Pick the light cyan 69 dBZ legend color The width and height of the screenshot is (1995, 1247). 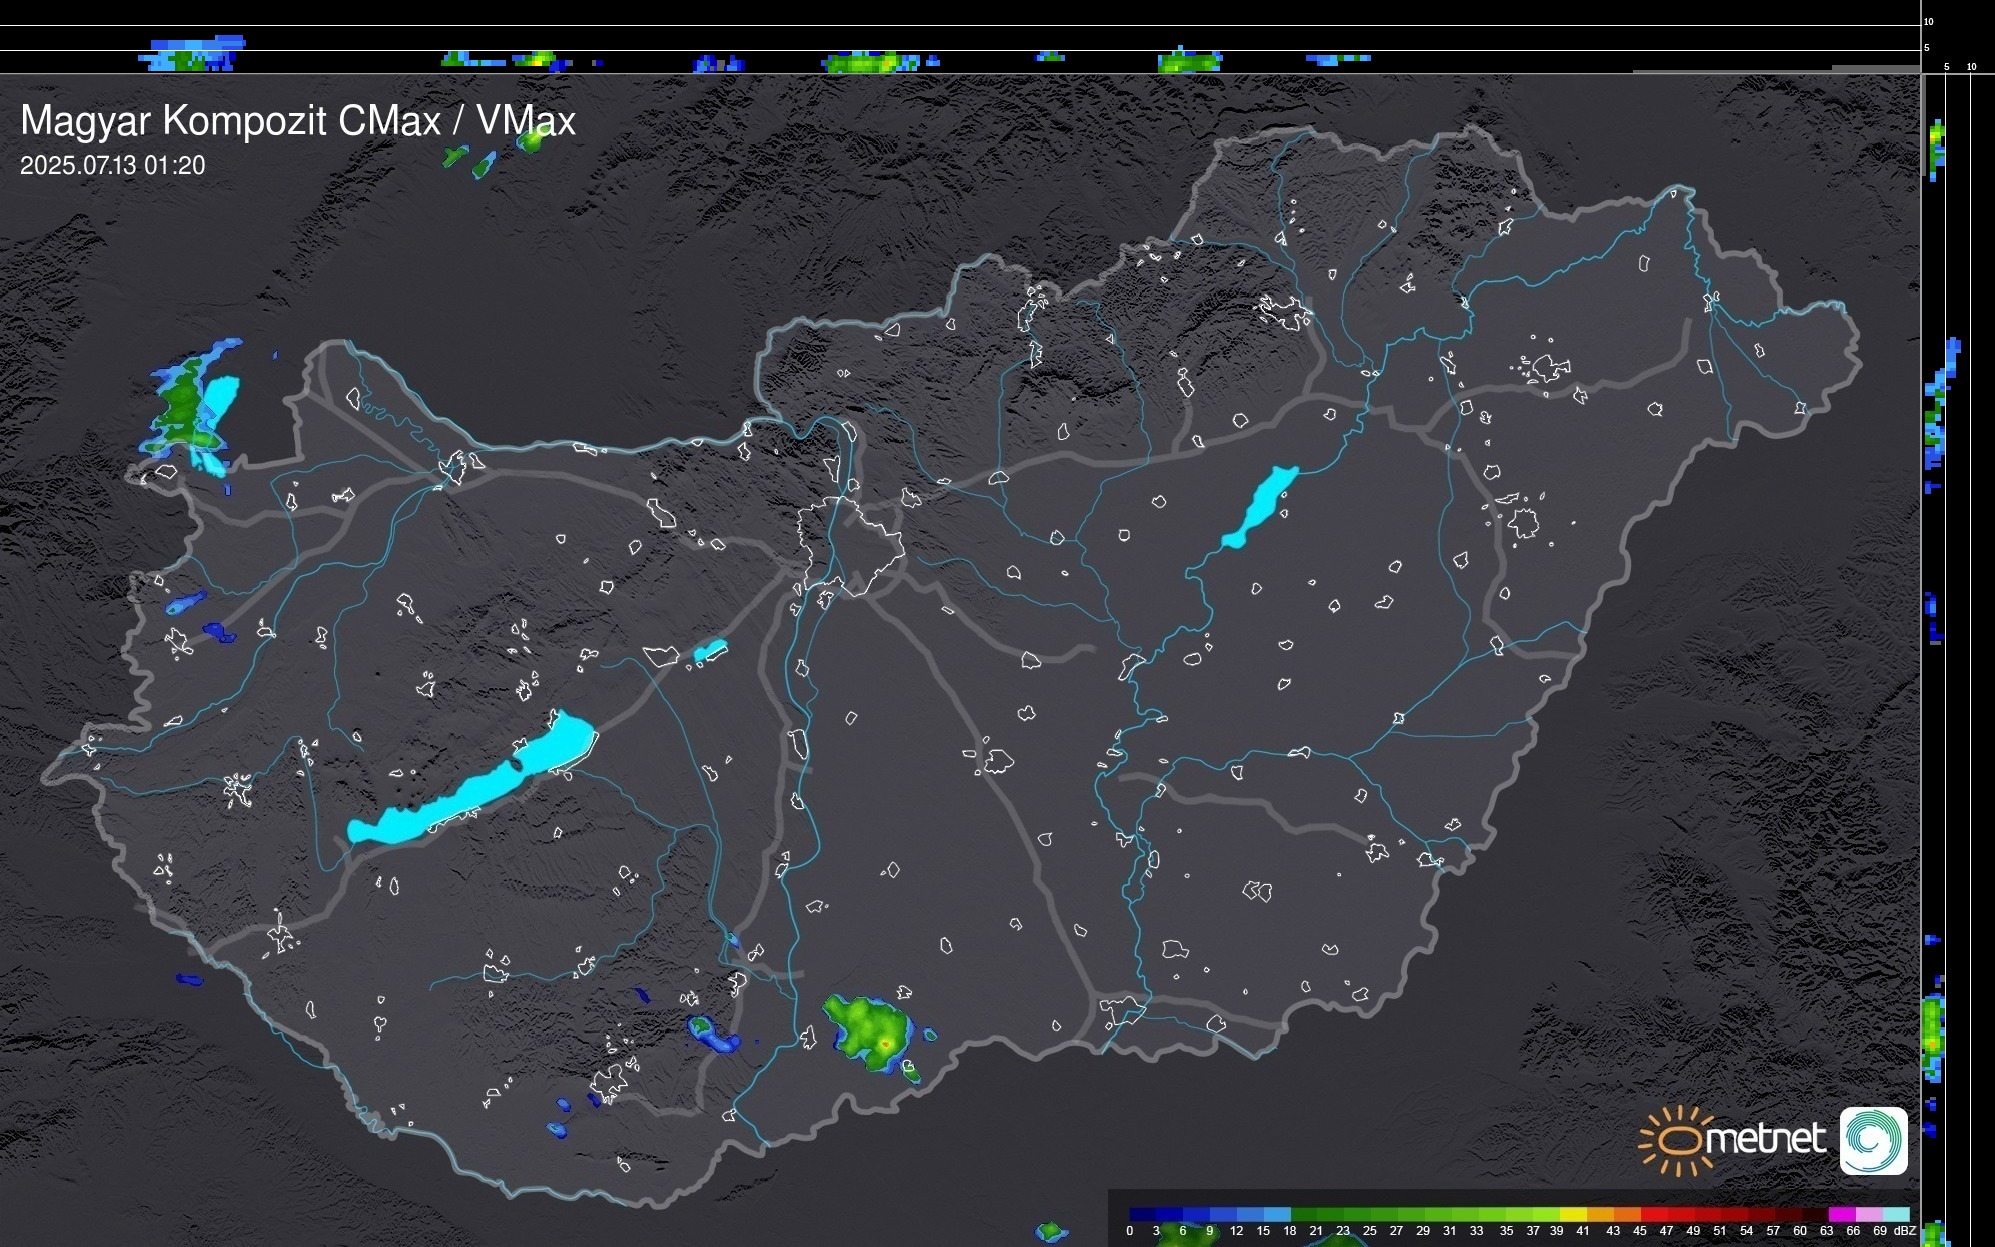pyautogui.click(x=1894, y=1214)
